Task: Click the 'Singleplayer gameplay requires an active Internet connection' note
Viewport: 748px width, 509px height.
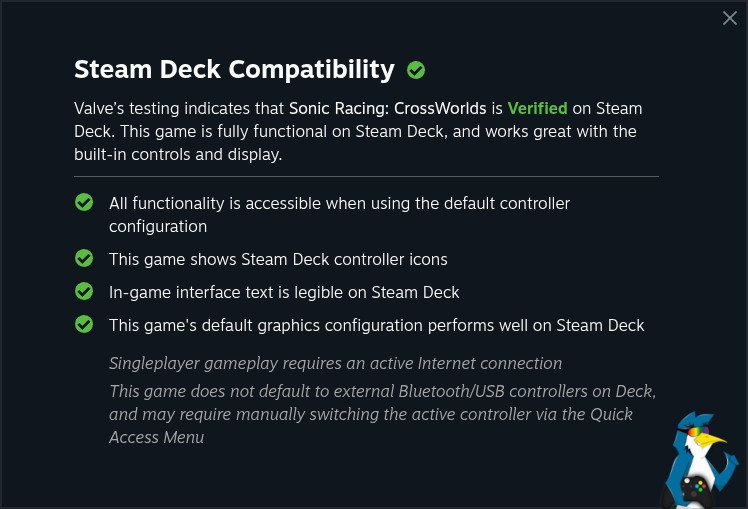Action: (x=335, y=363)
